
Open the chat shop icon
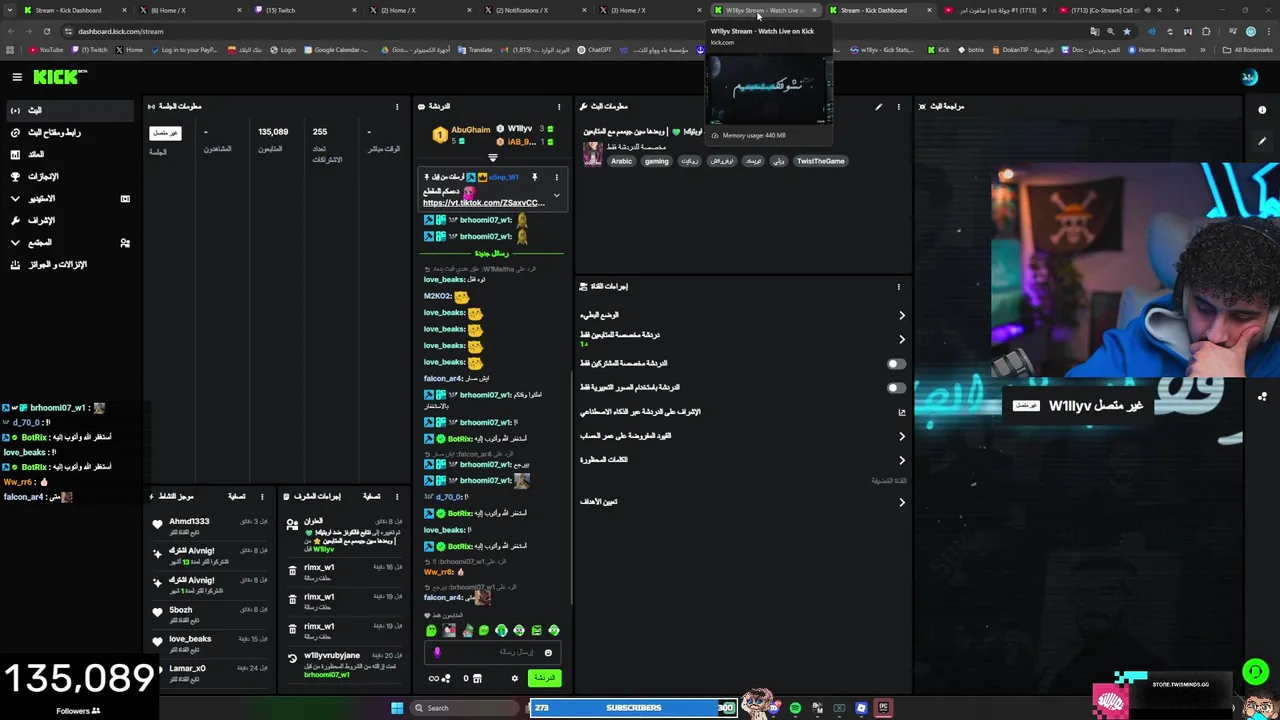[x=477, y=678]
